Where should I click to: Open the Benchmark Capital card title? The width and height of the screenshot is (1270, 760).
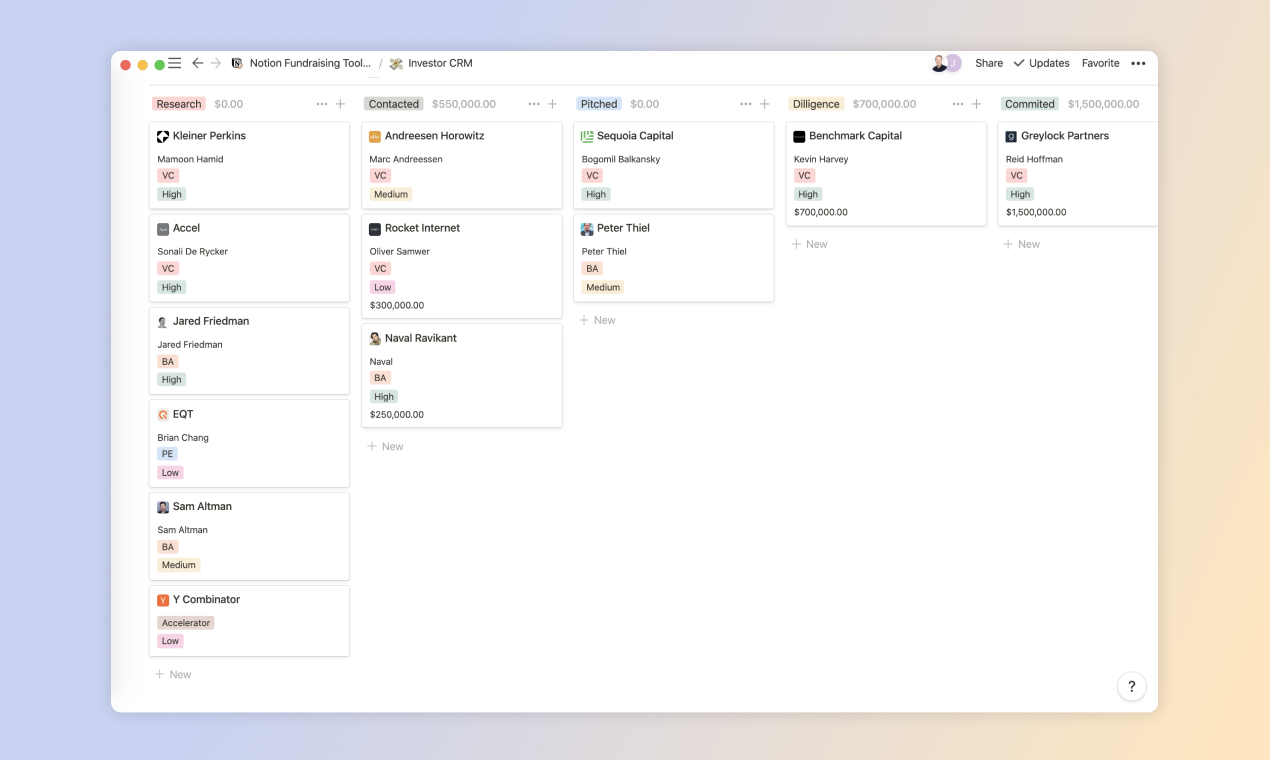[x=855, y=136]
